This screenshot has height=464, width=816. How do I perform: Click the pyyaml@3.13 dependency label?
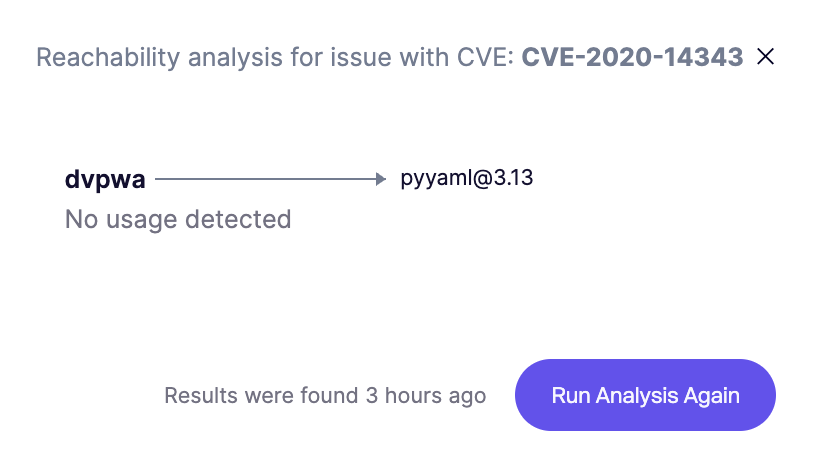[x=467, y=179]
